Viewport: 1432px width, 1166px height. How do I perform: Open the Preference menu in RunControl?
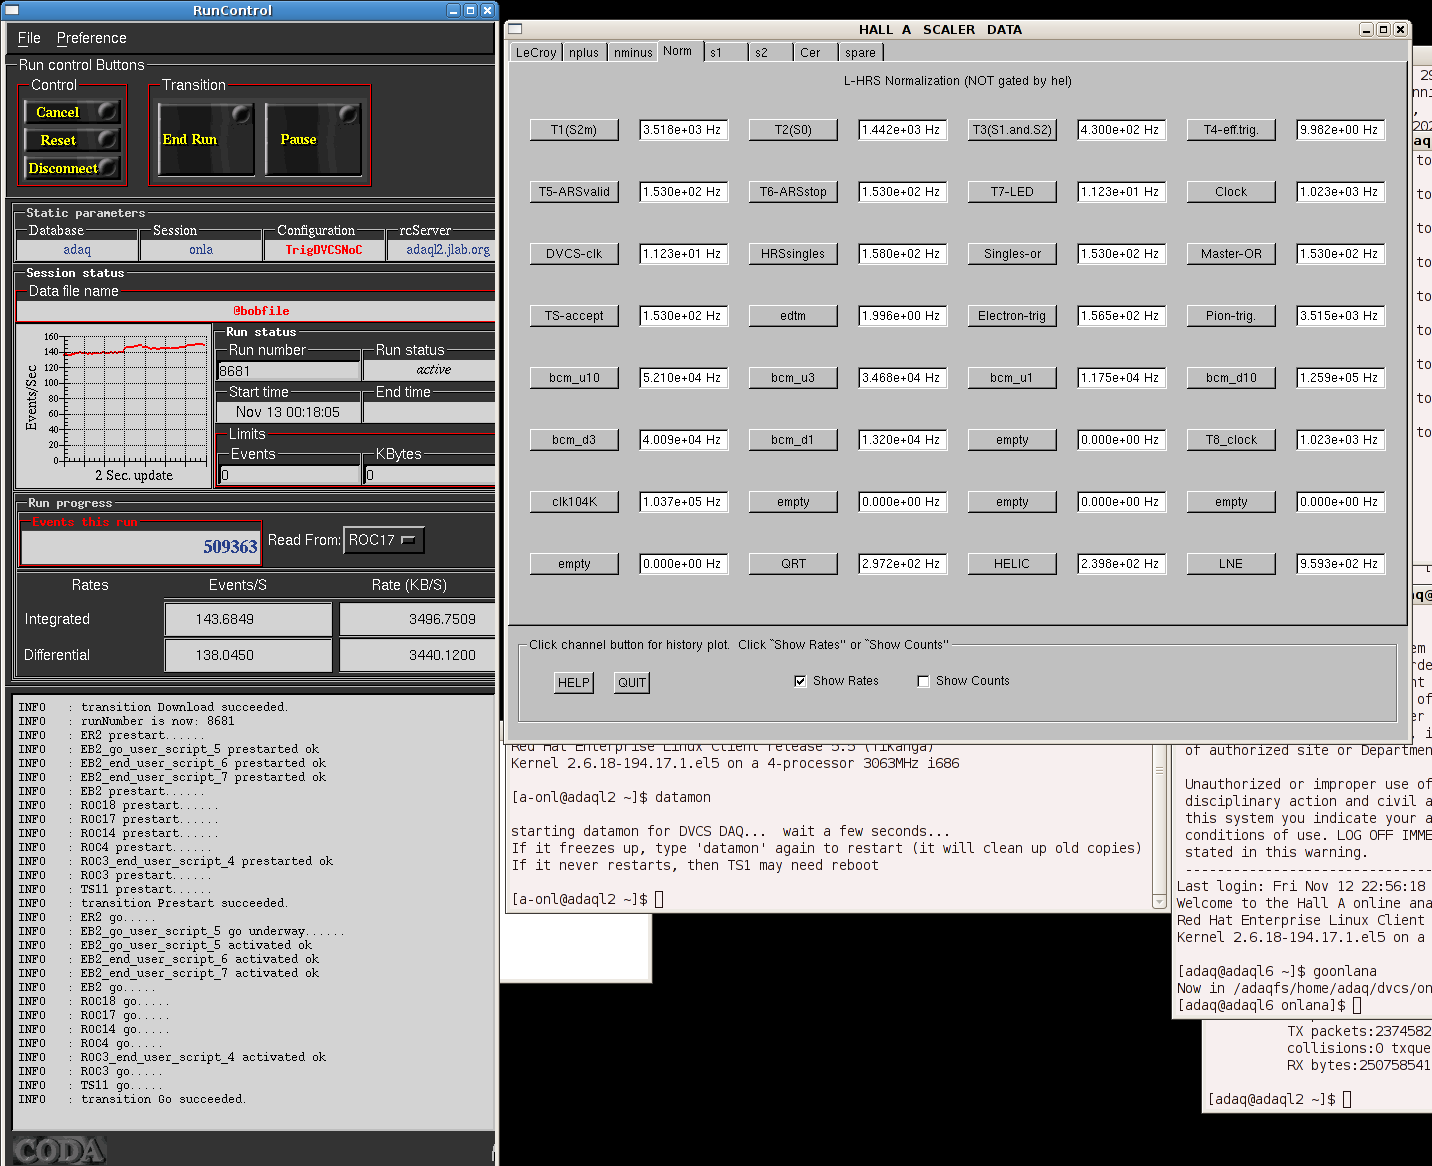pyautogui.click(x=91, y=38)
